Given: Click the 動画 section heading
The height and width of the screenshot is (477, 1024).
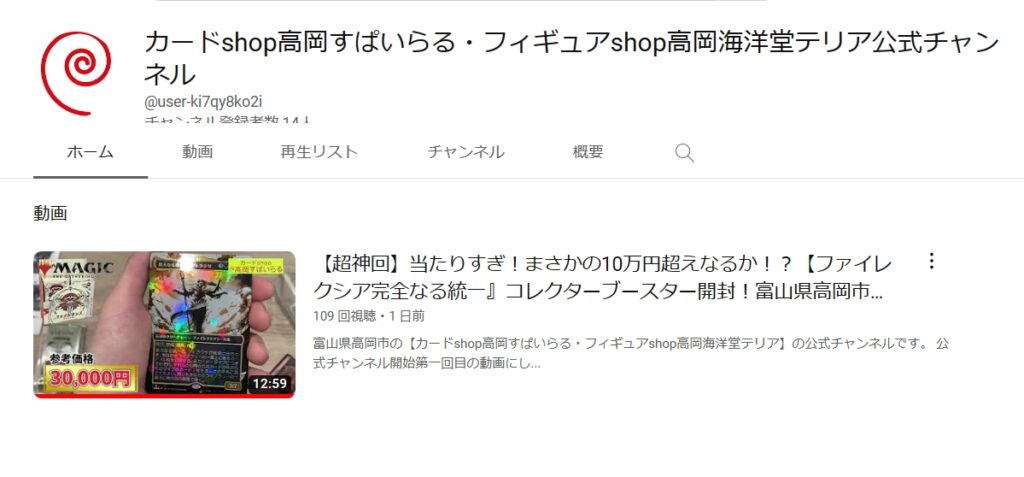Looking at the screenshot, I should point(50,213).
